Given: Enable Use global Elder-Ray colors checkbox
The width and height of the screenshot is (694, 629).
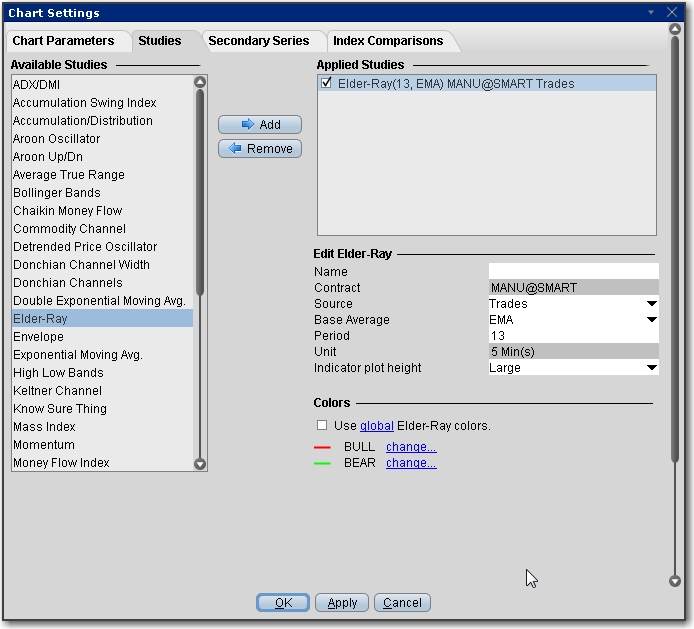Looking at the screenshot, I should [322, 426].
